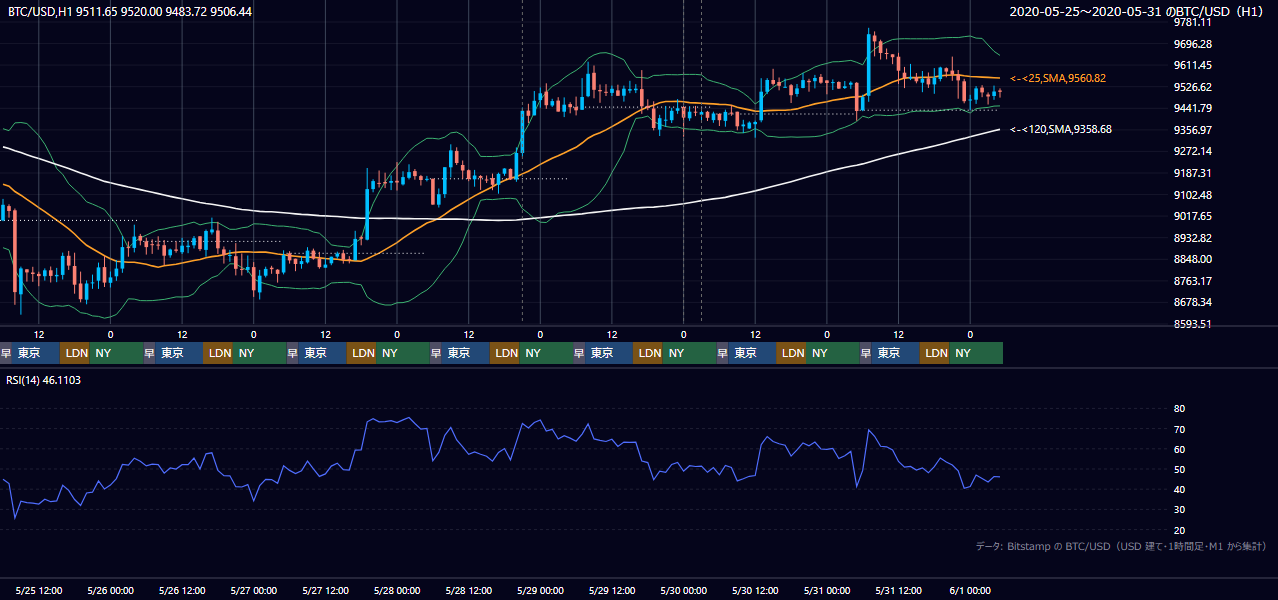This screenshot has width=1278, height=600.
Task: Click the 5/29 12:00 date label
Action: click(x=612, y=590)
